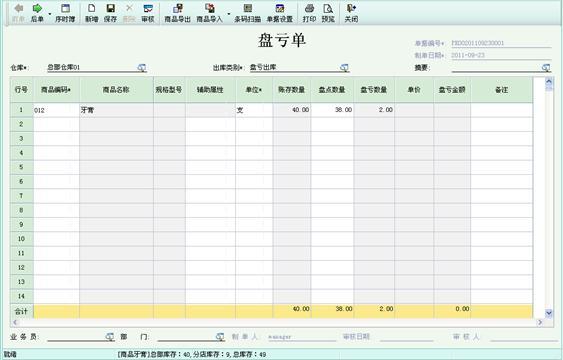Select row 1 loss quantity 2.00
This screenshot has width=563, height=360.
tap(374, 110)
